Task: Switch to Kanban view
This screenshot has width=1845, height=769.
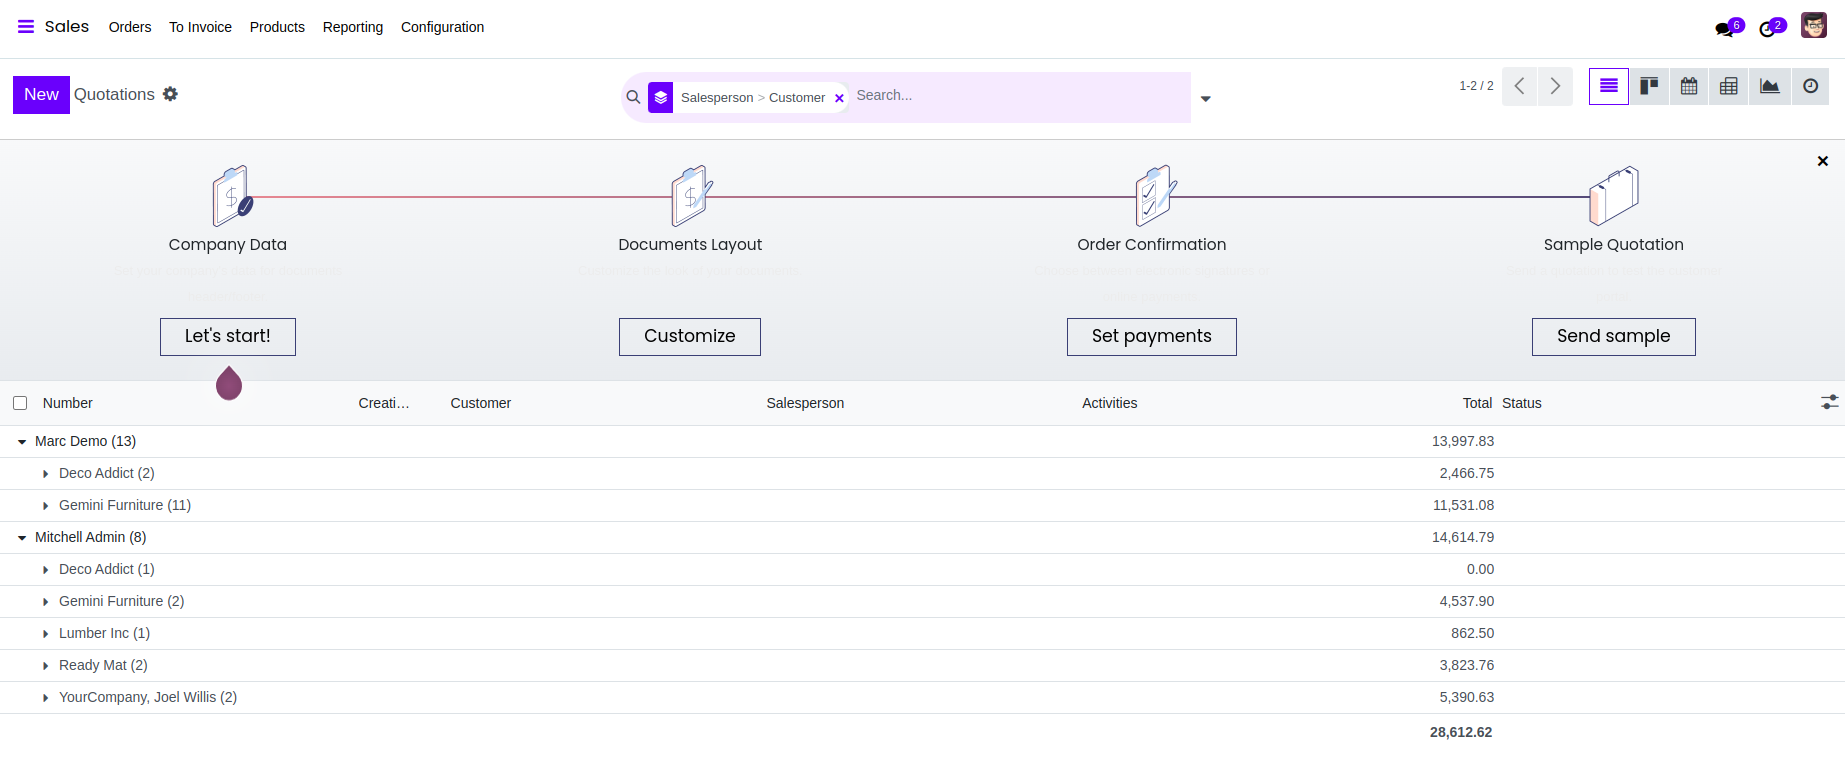Action: click(1649, 86)
